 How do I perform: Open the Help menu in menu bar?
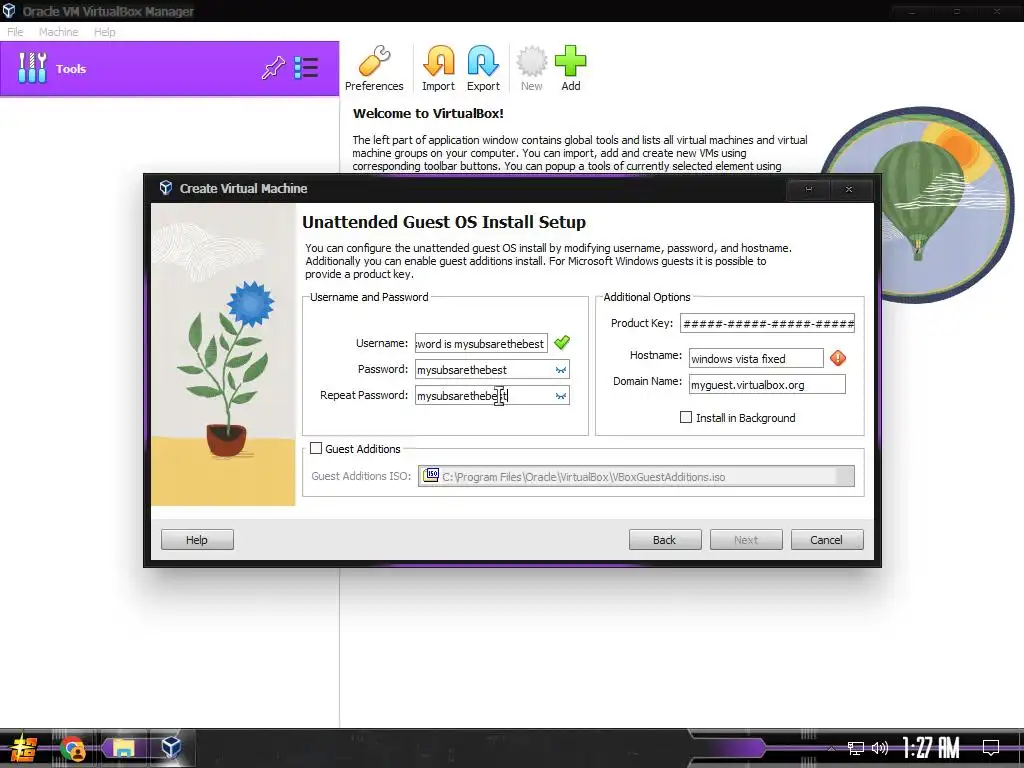click(104, 31)
